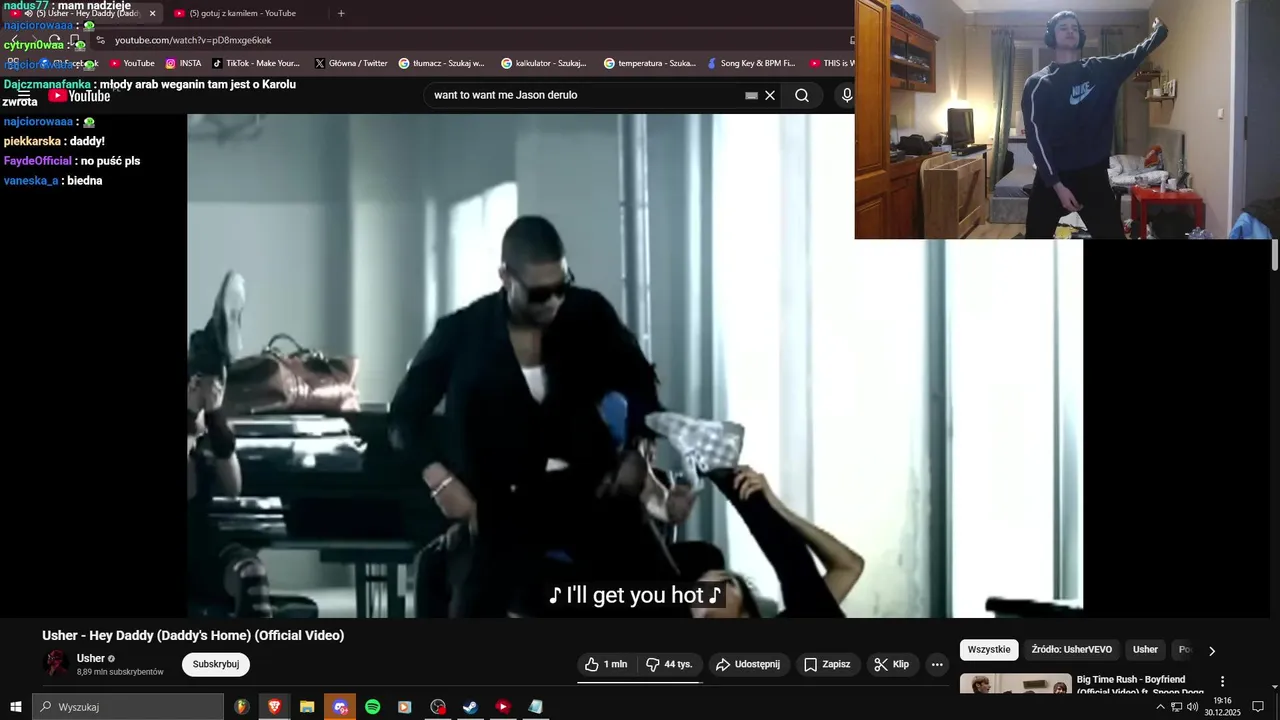Image resolution: width=1280 pixels, height=720 pixels.
Task: Open the Usher channel name link
Action: point(91,658)
